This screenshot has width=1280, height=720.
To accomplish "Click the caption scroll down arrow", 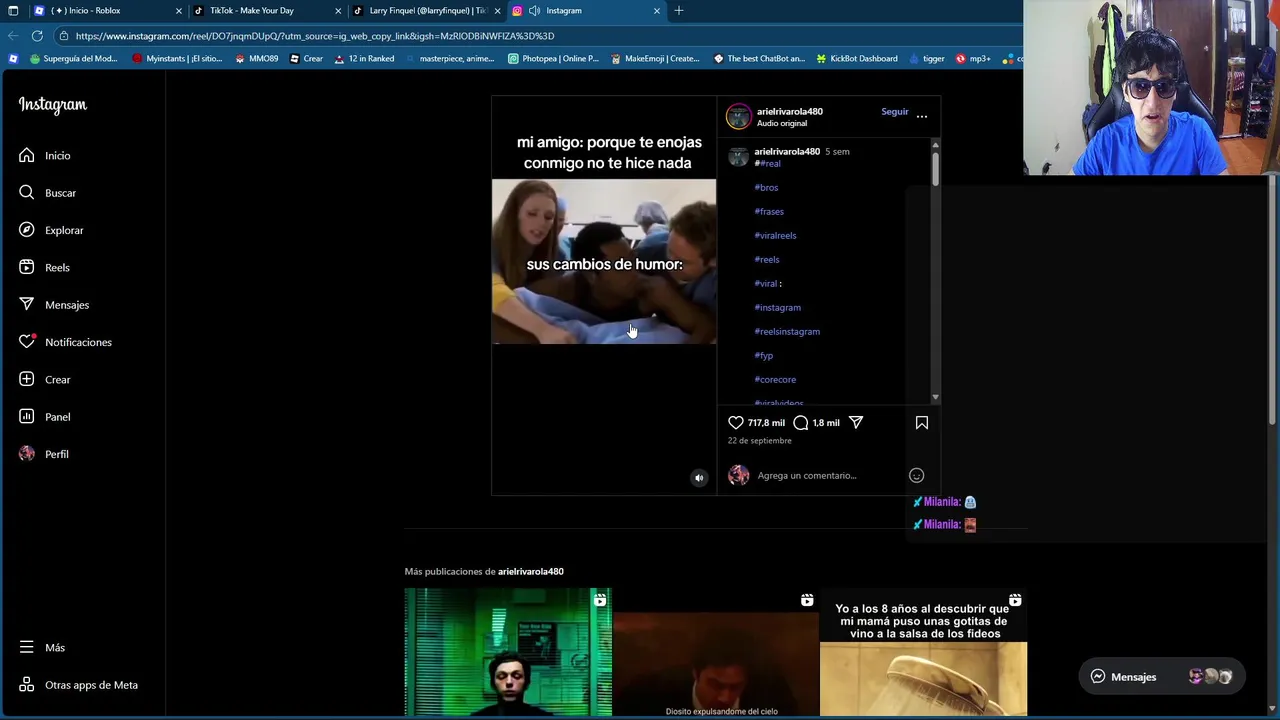I will [x=935, y=398].
